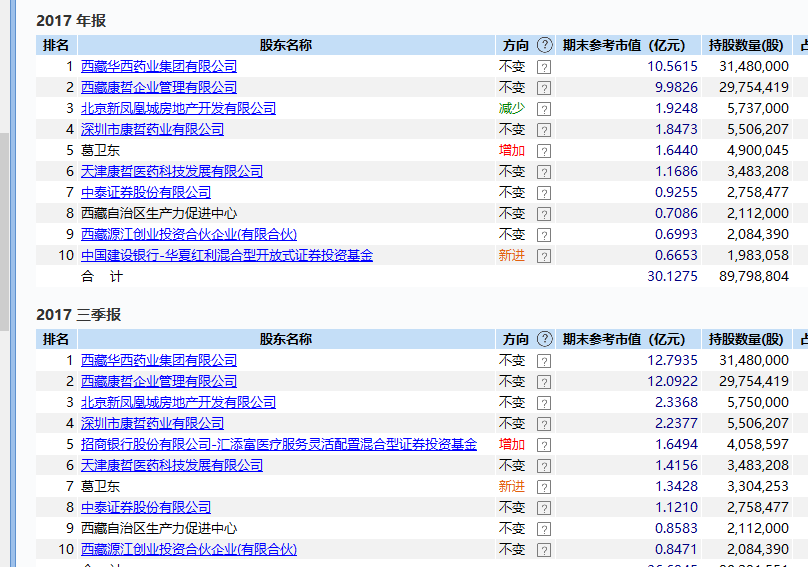Click 股东名称 column header in 2017 年报
The width and height of the screenshot is (808, 567).
(x=286, y=45)
